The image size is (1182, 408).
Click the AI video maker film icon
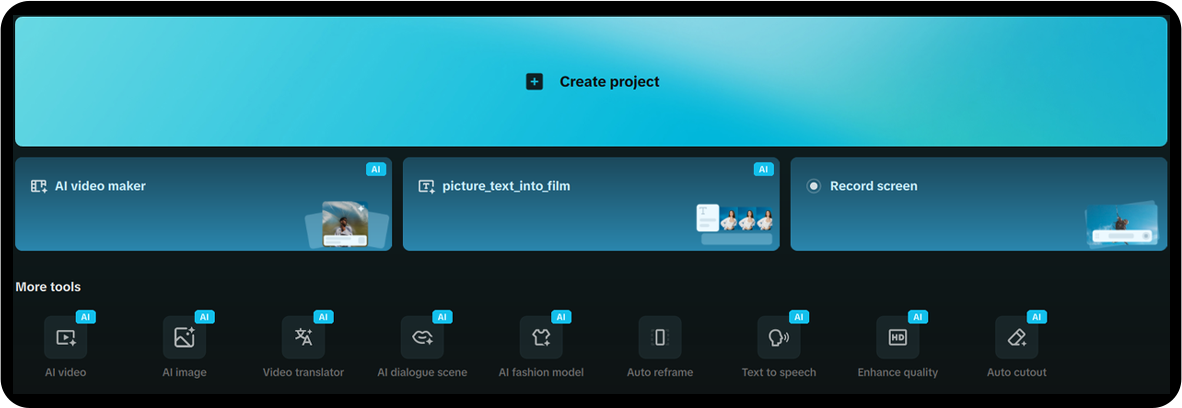(x=39, y=186)
